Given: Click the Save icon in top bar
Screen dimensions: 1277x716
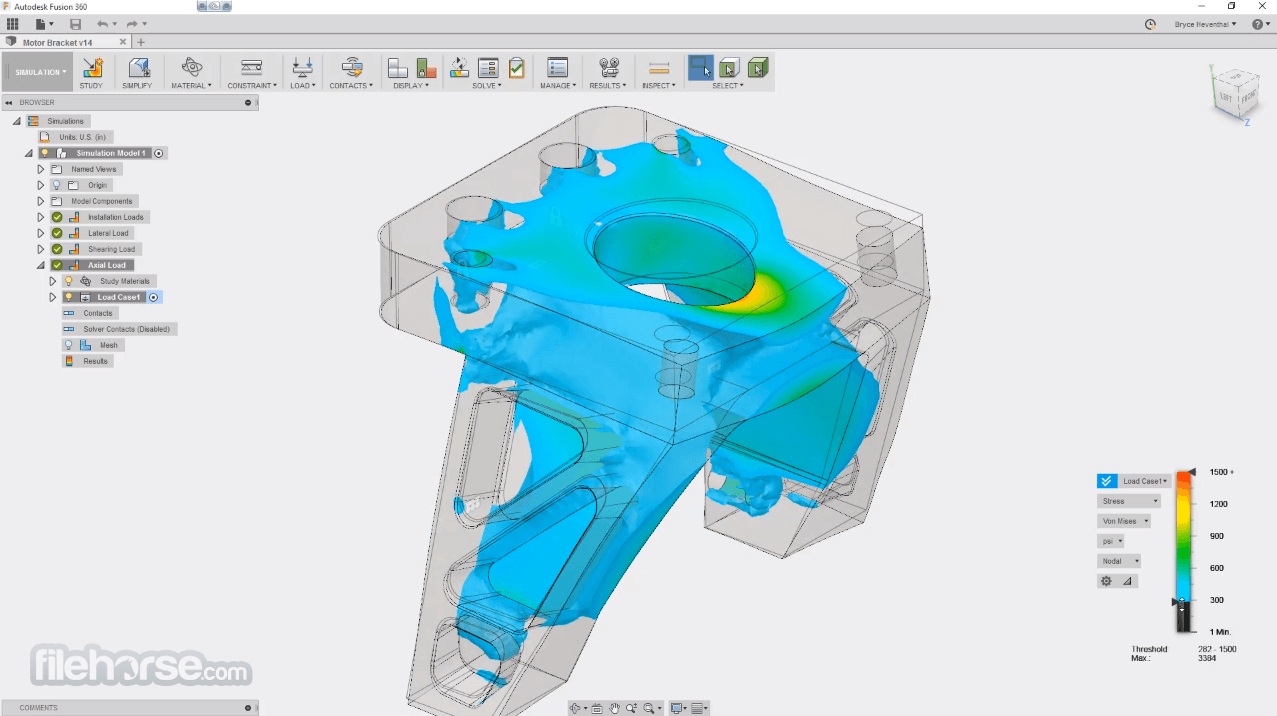Looking at the screenshot, I should point(76,24).
